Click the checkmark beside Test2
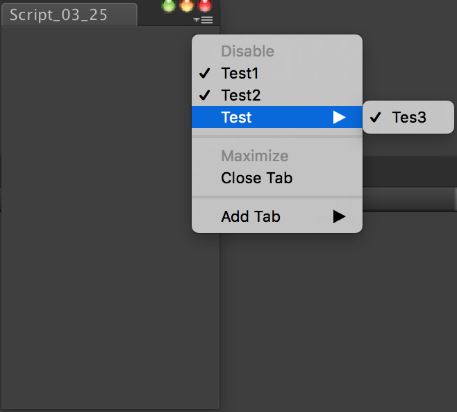 tap(205, 95)
